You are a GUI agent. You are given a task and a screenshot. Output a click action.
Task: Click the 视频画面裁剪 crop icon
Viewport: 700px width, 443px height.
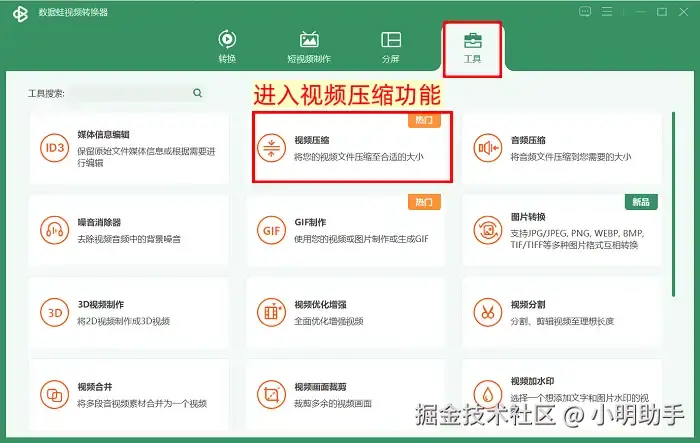coord(271,395)
